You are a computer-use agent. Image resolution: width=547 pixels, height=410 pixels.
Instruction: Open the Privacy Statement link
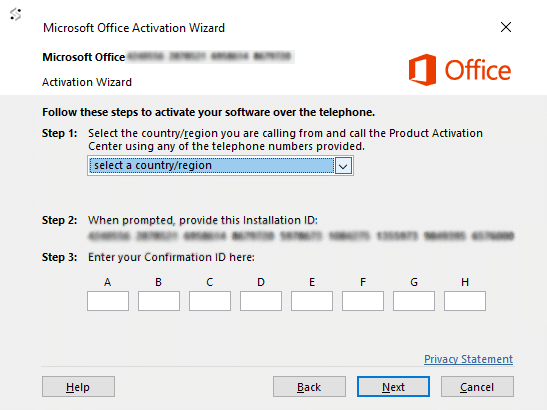click(469, 359)
